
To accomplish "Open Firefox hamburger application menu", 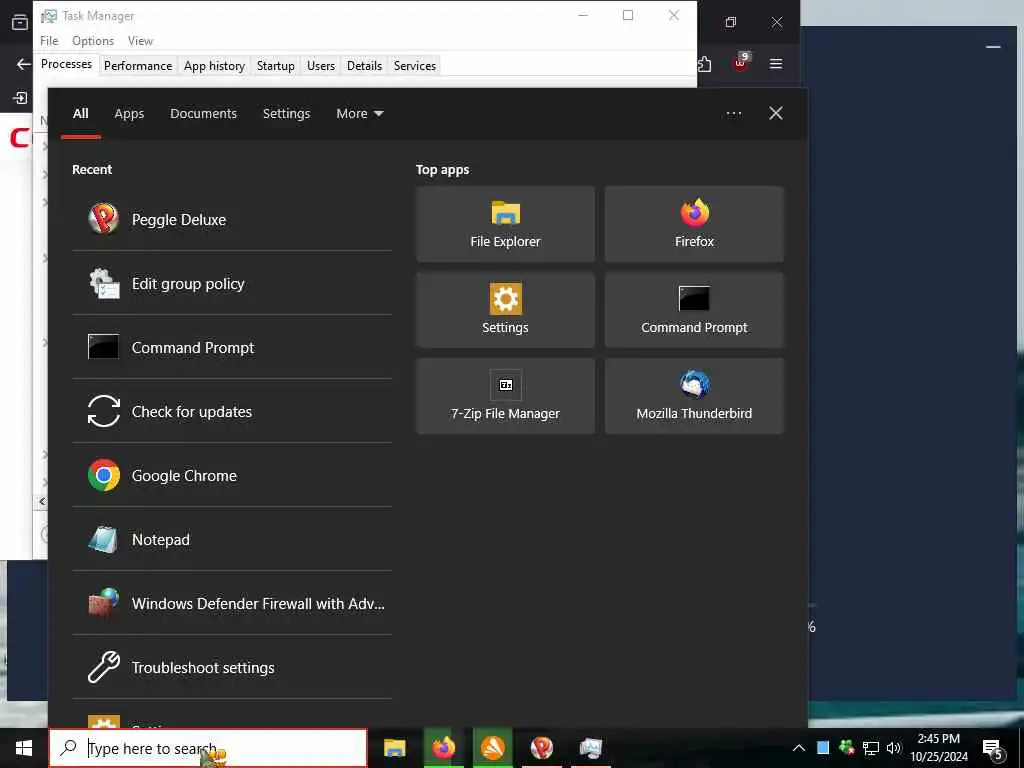I will [776, 64].
